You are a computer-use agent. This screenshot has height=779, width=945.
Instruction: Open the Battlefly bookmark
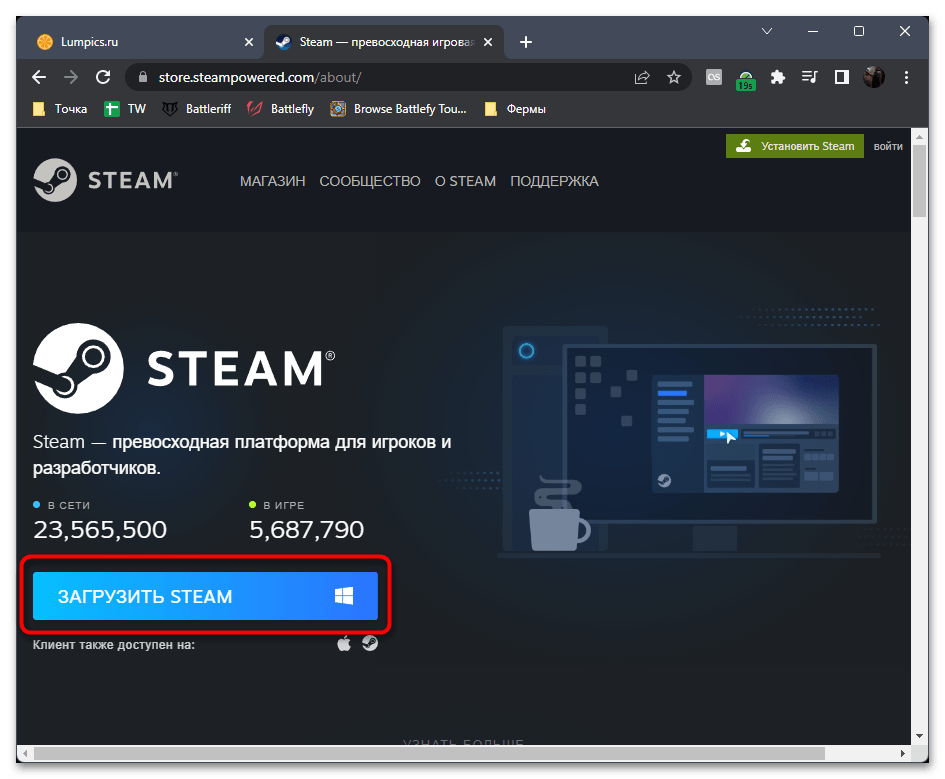pyautogui.click(x=281, y=109)
